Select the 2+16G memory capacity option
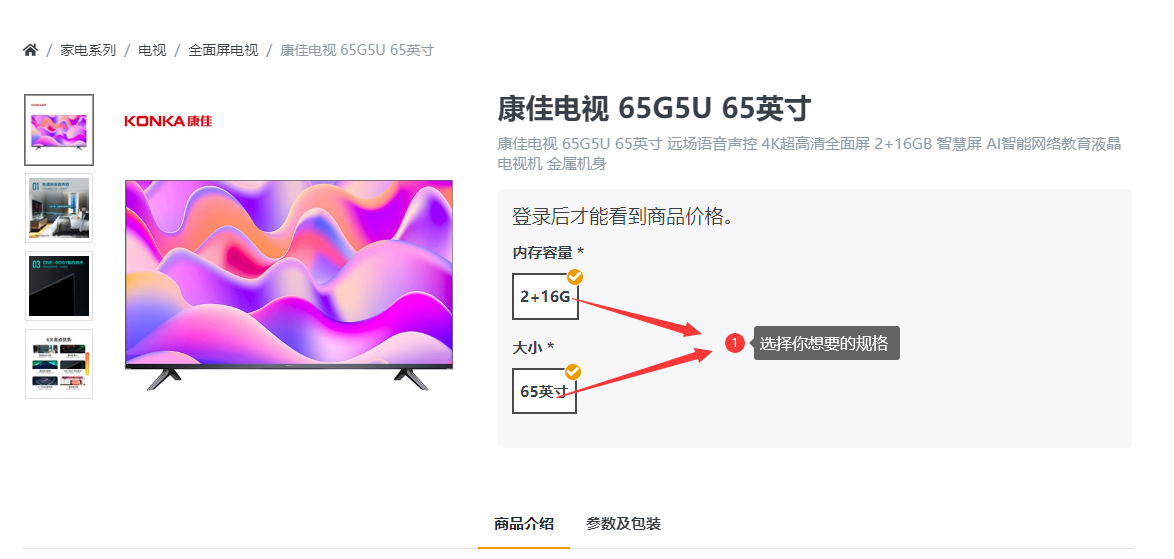1174x559 pixels. click(x=545, y=296)
